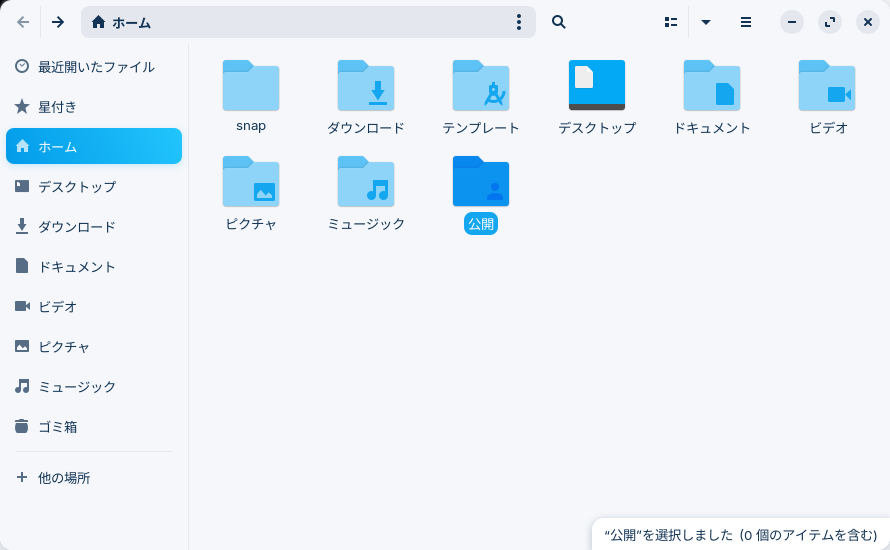Show 最近開いたファイル in sidebar

pyautogui.click(x=94, y=66)
